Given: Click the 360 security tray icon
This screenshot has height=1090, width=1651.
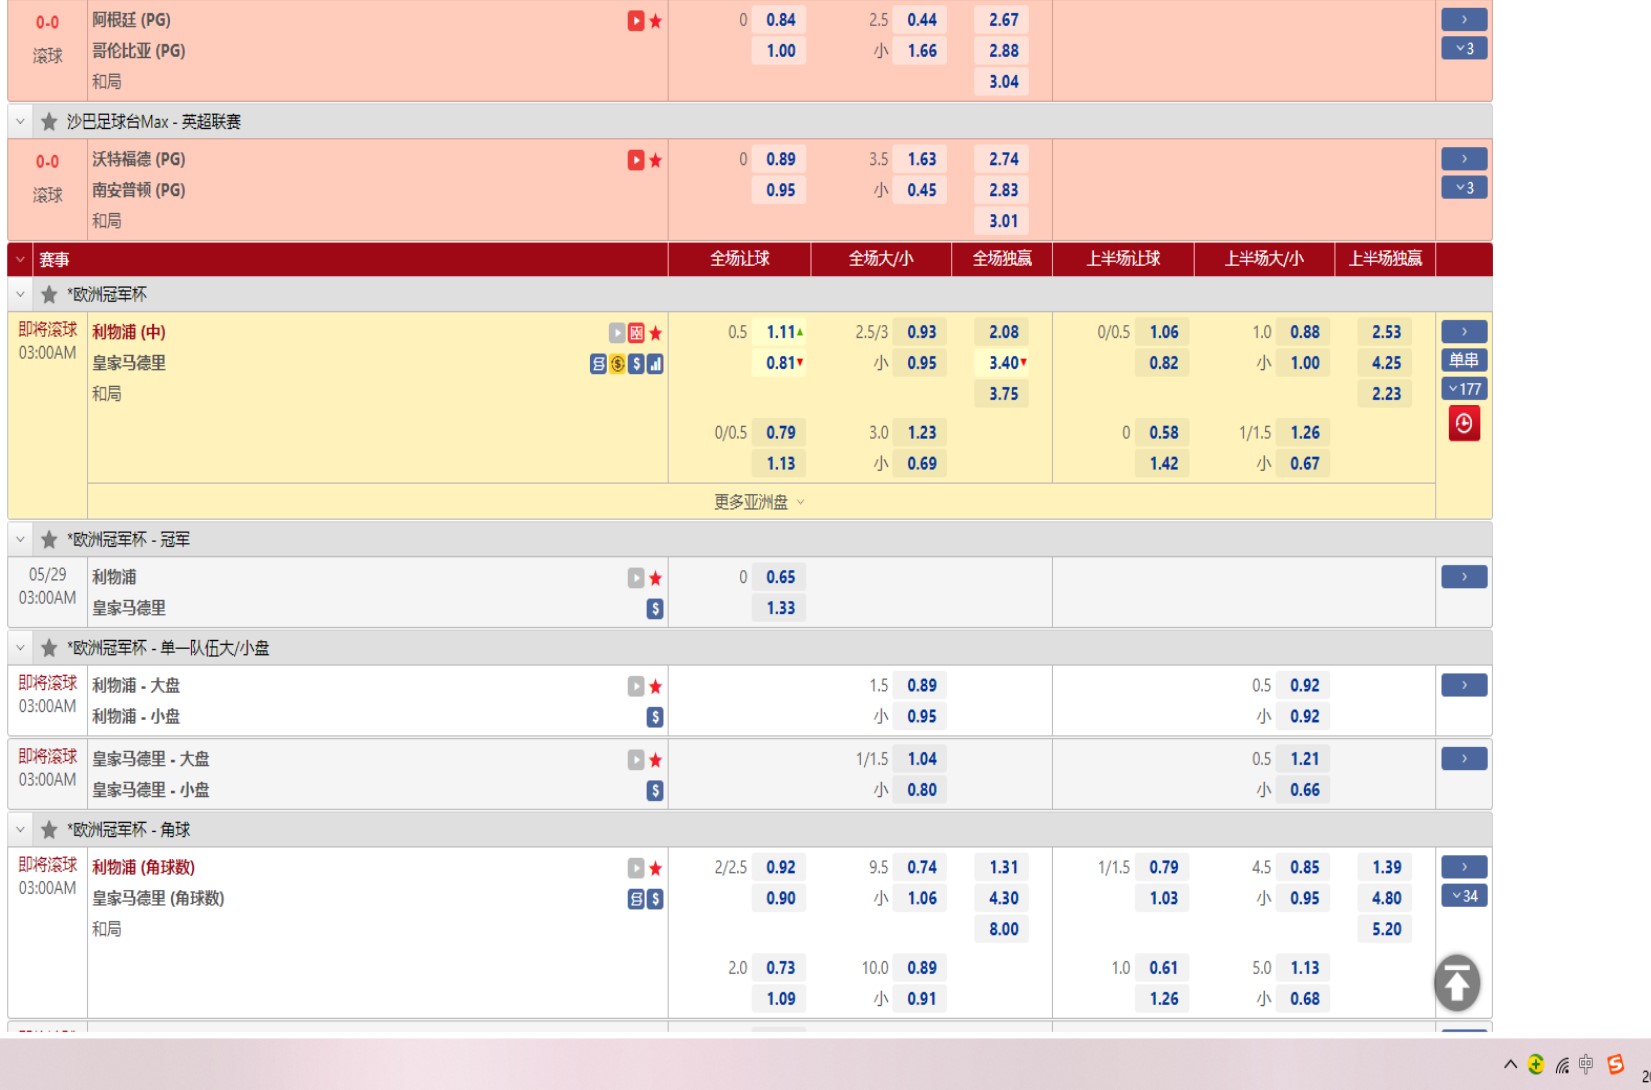Looking at the screenshot, I should (x=1536, y=1064).
